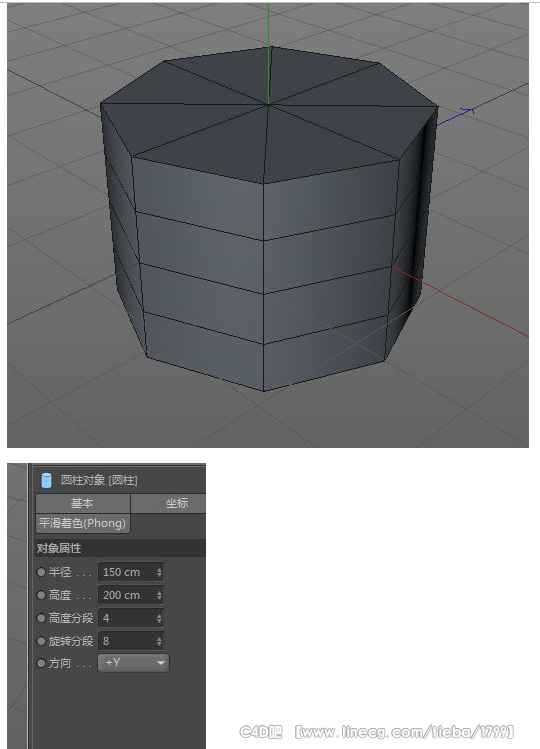Open the 平滑着色(Phong) tab
Image resolution: width=540 pixels, height=749 pixels.
click(x=83, y=524)
